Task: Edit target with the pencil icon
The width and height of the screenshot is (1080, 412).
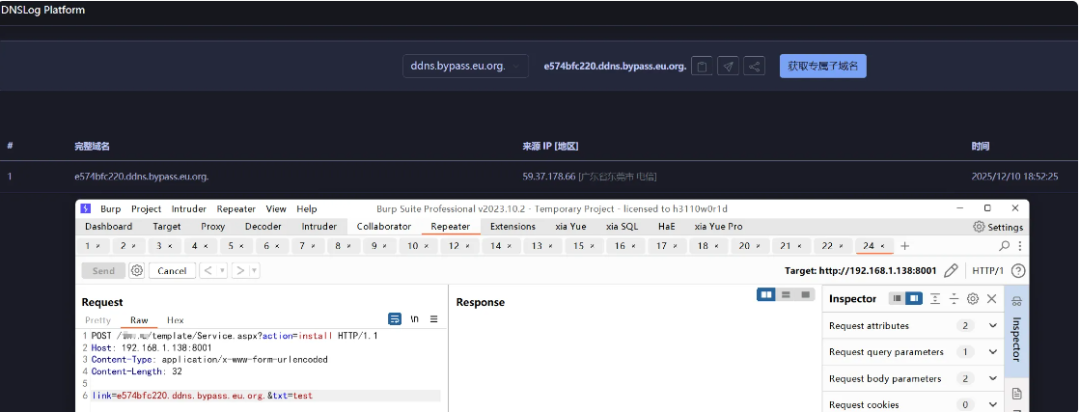Action: pyautogui.click(x=951, y=271)
